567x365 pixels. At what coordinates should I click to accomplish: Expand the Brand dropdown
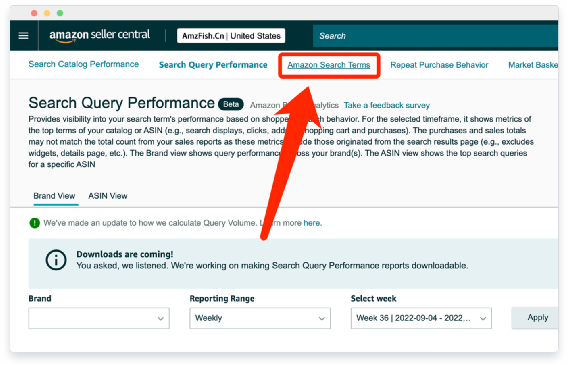(99, 318)
